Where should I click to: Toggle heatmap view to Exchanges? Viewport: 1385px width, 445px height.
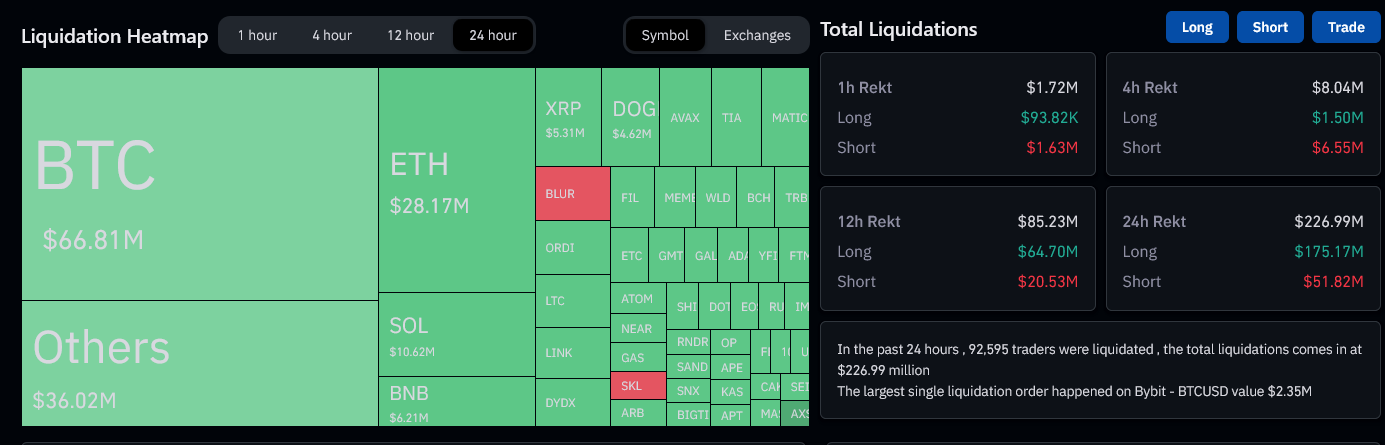click(757, 36)
